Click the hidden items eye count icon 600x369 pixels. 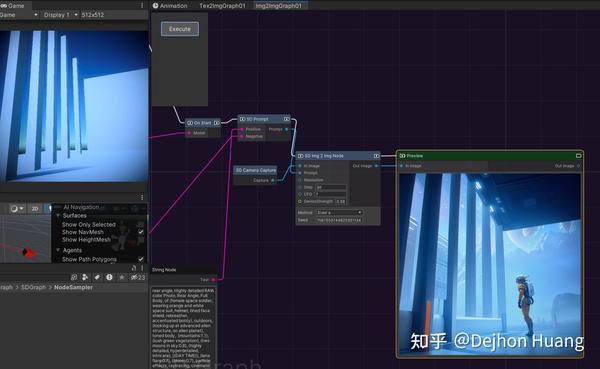(x=138, y=277)
